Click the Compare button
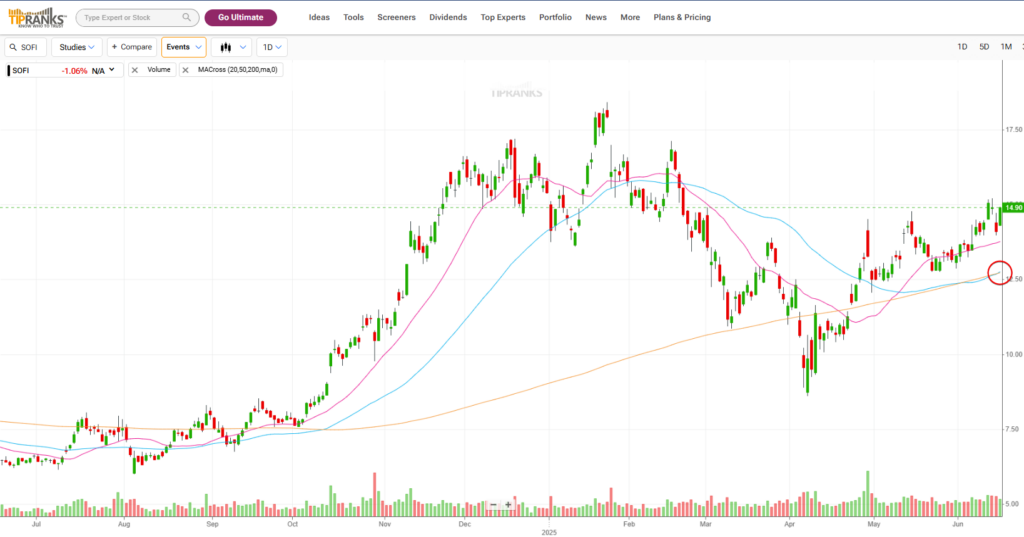 (131, 47)
